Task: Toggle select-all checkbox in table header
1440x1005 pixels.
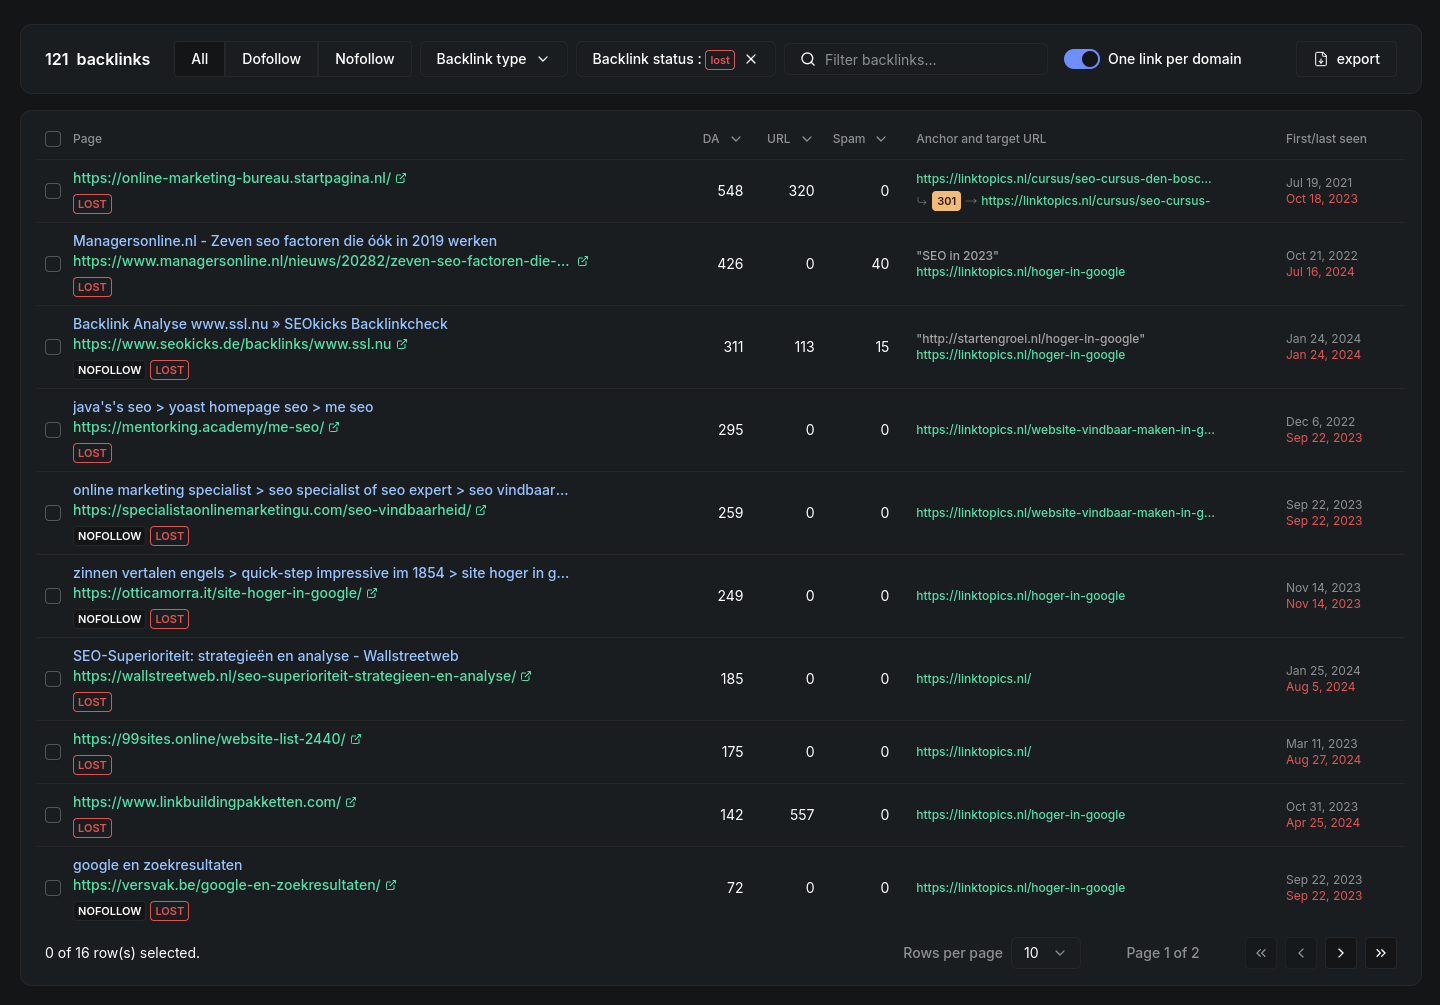Action: 53,139
